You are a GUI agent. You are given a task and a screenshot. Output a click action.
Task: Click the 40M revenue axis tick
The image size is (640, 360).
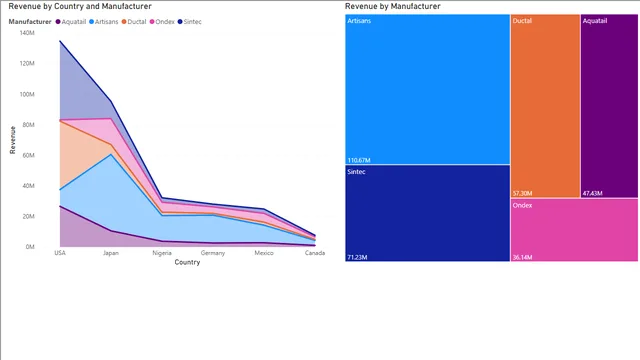[29, 186]
